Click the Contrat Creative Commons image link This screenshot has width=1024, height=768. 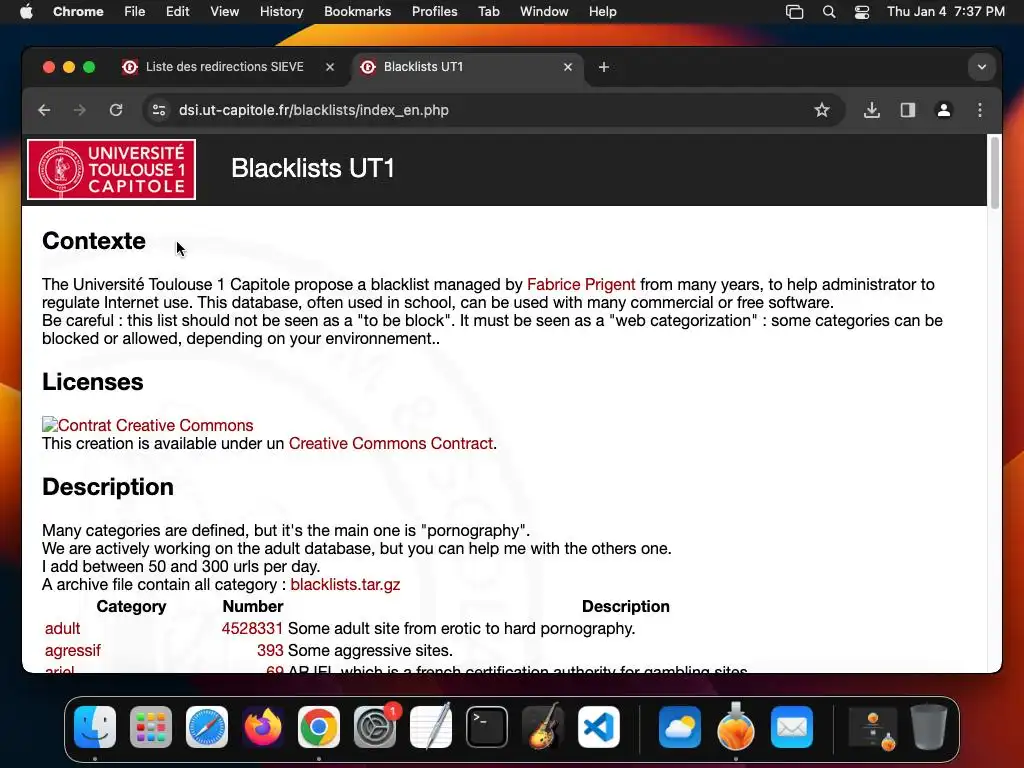tap(148, 425)
